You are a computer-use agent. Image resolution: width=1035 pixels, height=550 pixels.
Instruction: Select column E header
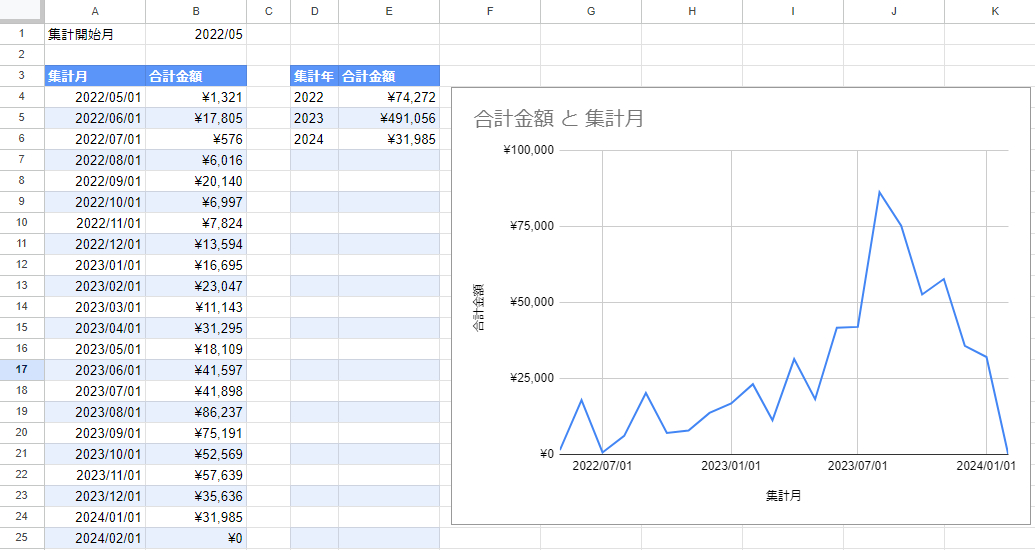(x=389, y=11)
